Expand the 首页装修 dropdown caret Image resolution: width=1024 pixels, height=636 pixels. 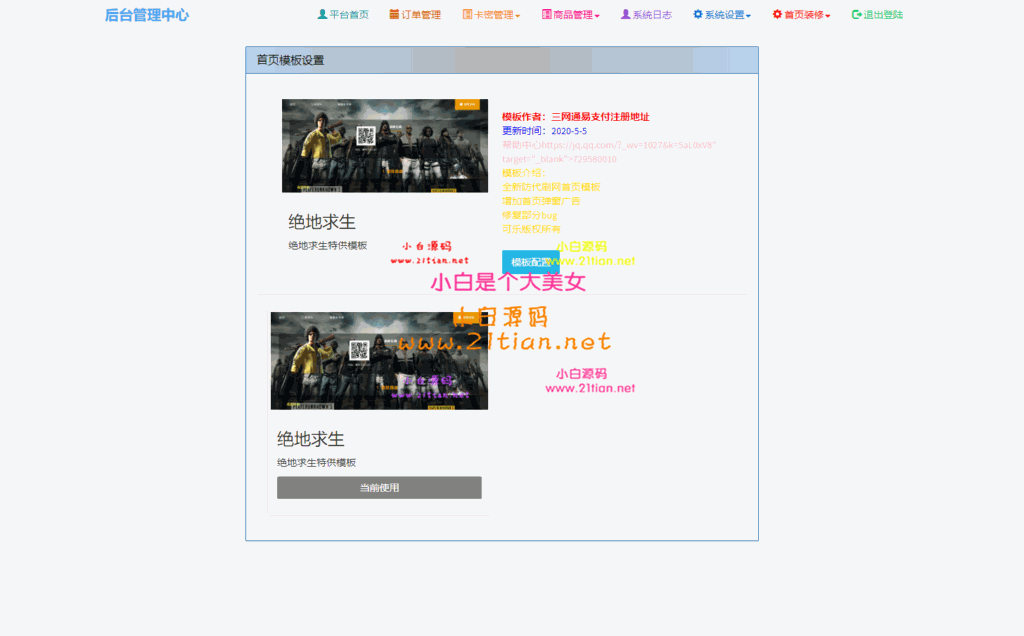coord(827,16)
